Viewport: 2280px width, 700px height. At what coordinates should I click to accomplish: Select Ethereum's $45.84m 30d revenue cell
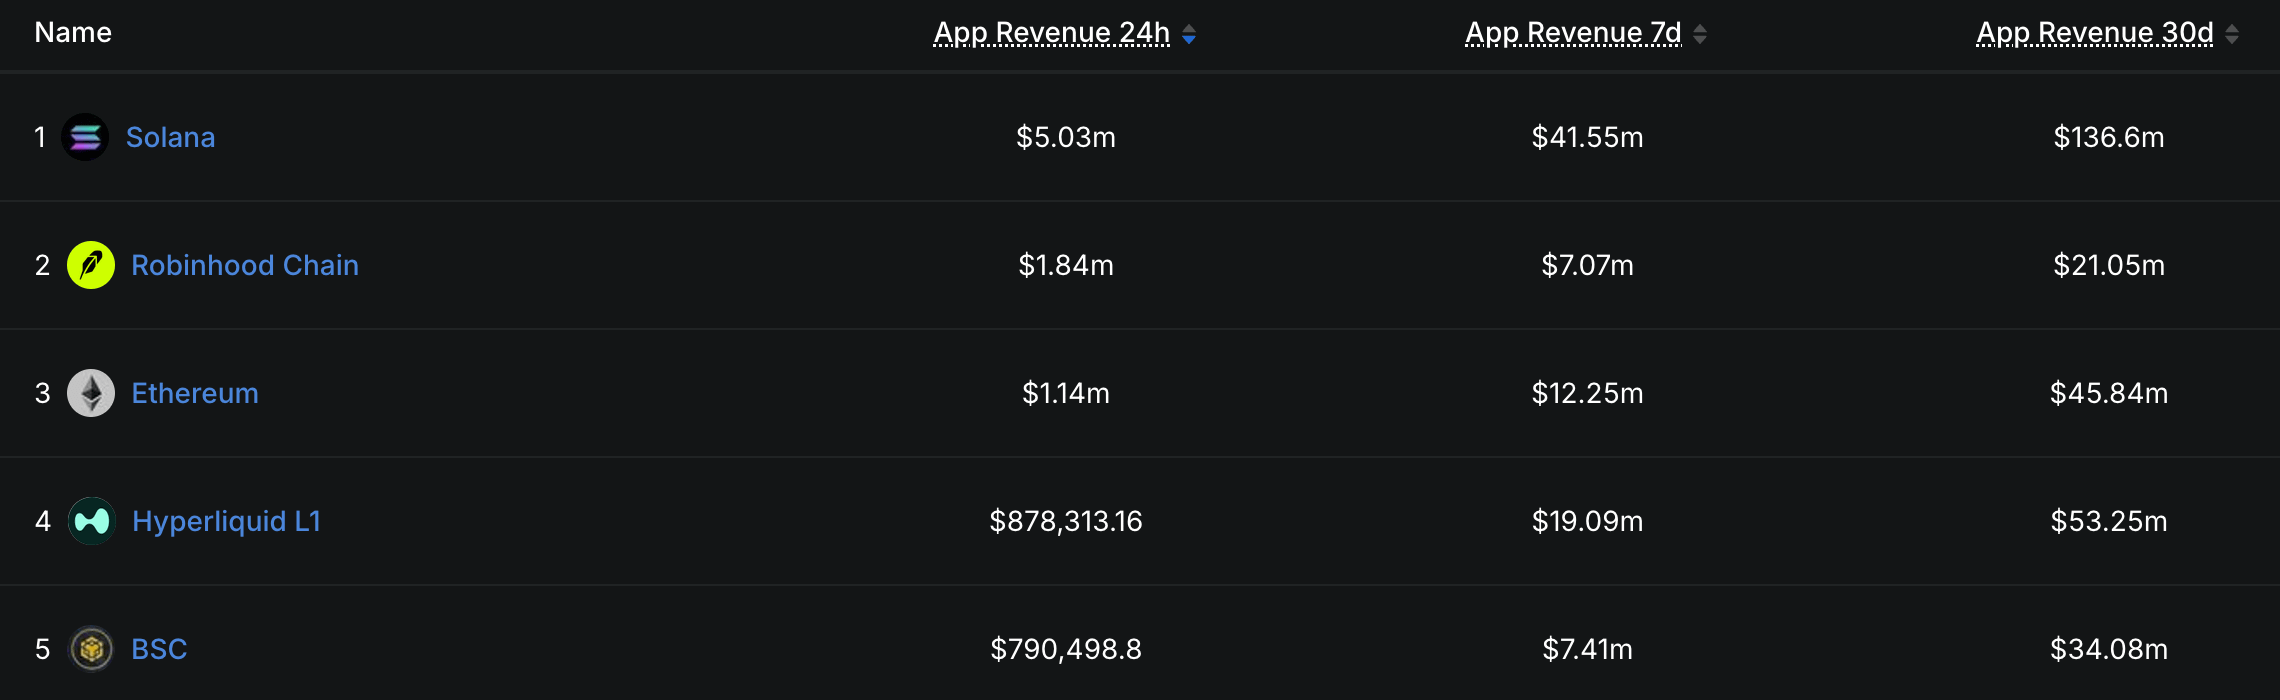pyautogui.click(x=2109, y=393)
